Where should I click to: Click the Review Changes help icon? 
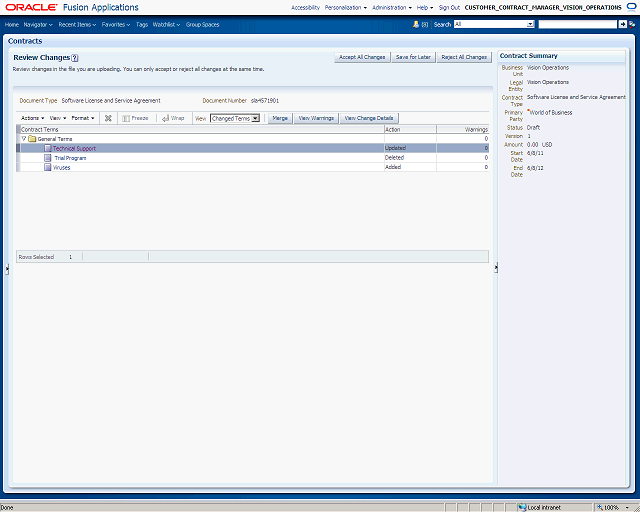[75, 58]
